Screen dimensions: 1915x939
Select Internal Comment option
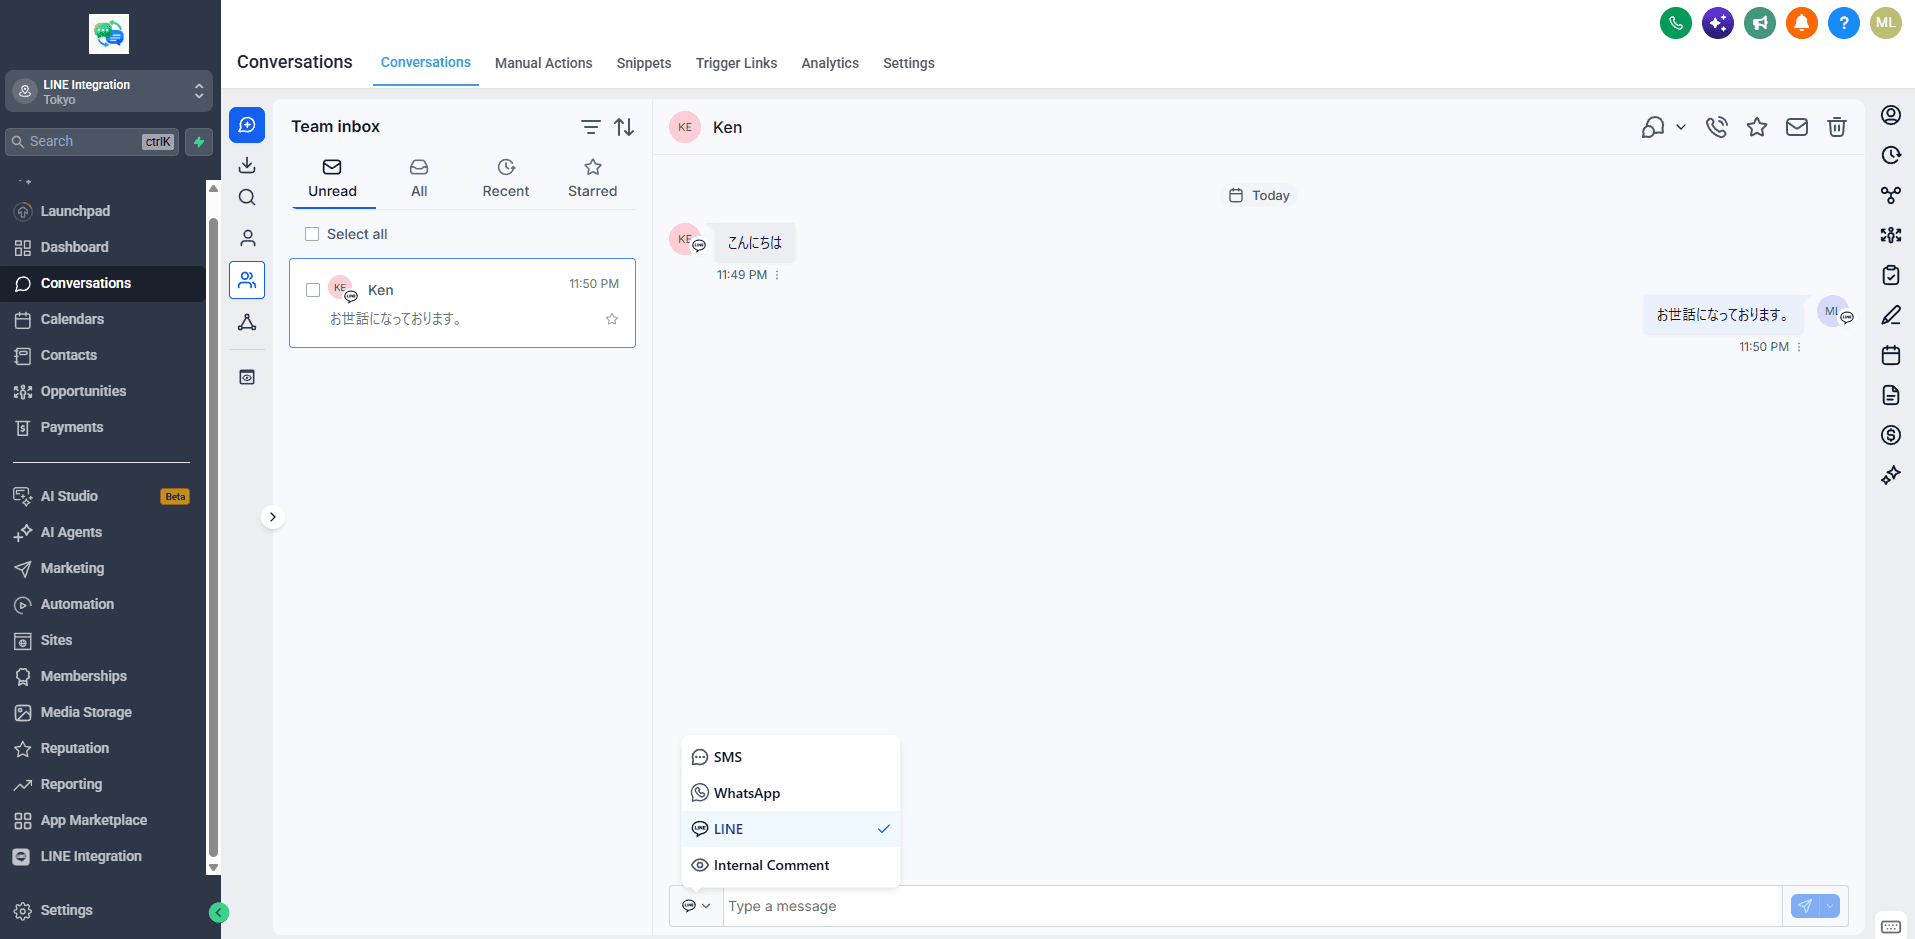click(791, 865)
